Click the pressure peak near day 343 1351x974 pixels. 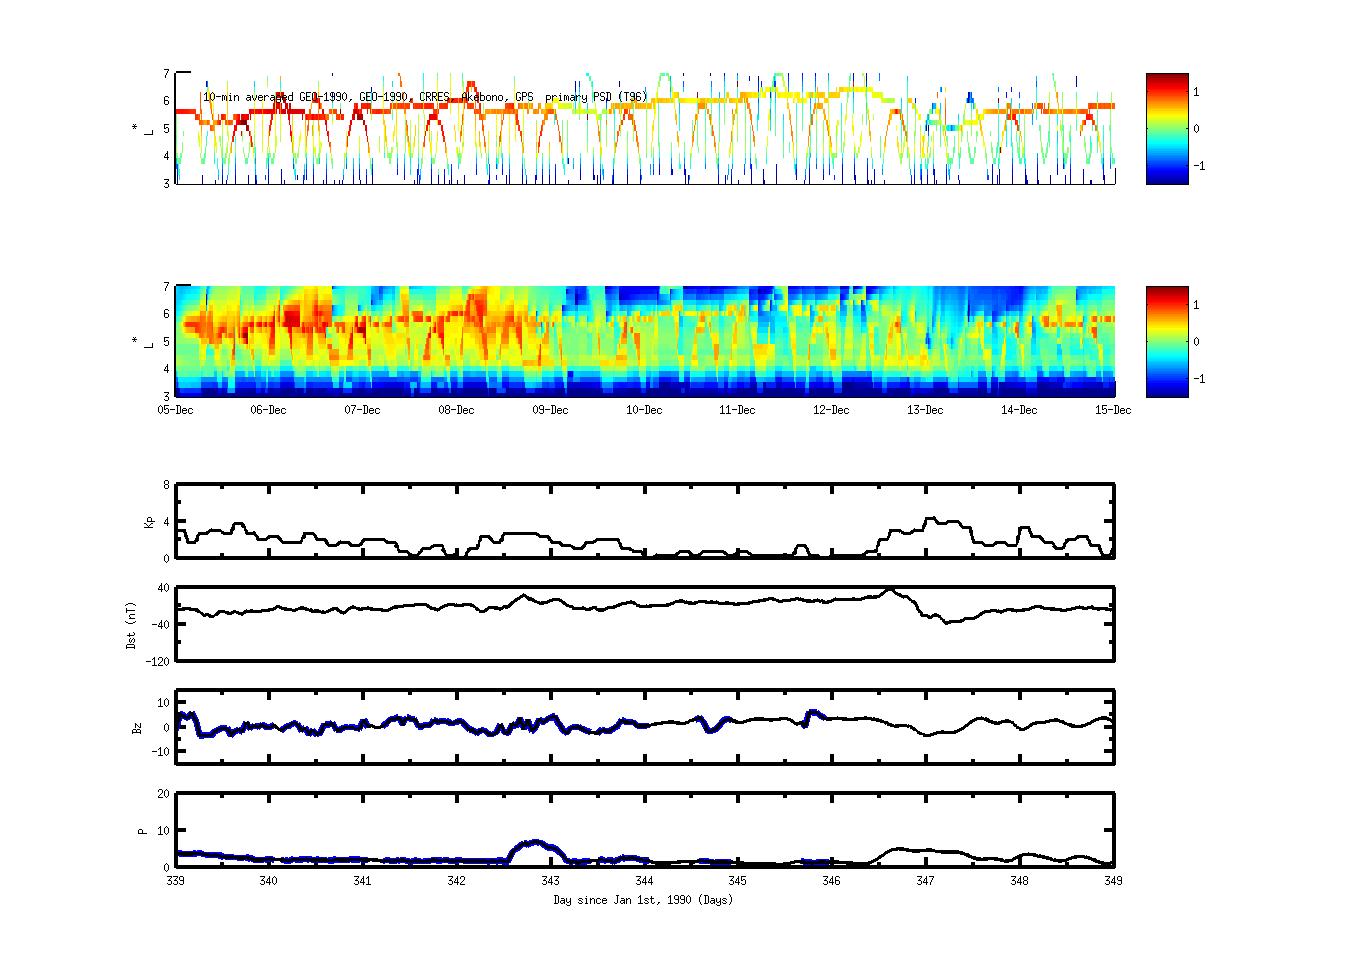[x=536, y=843]
